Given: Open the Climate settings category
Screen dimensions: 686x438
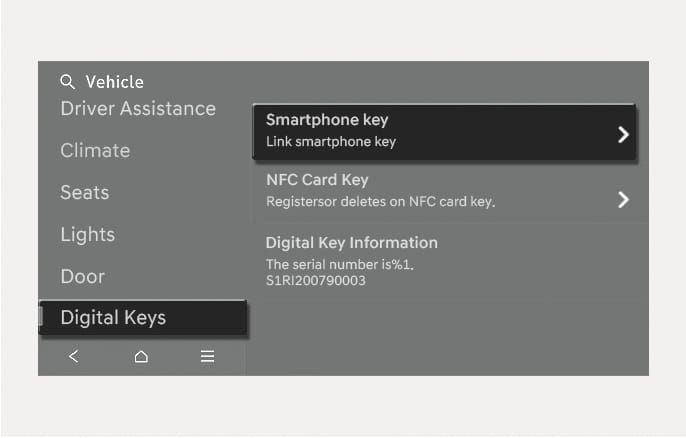Looking at the screenshot, I should [x=95, y=150].
